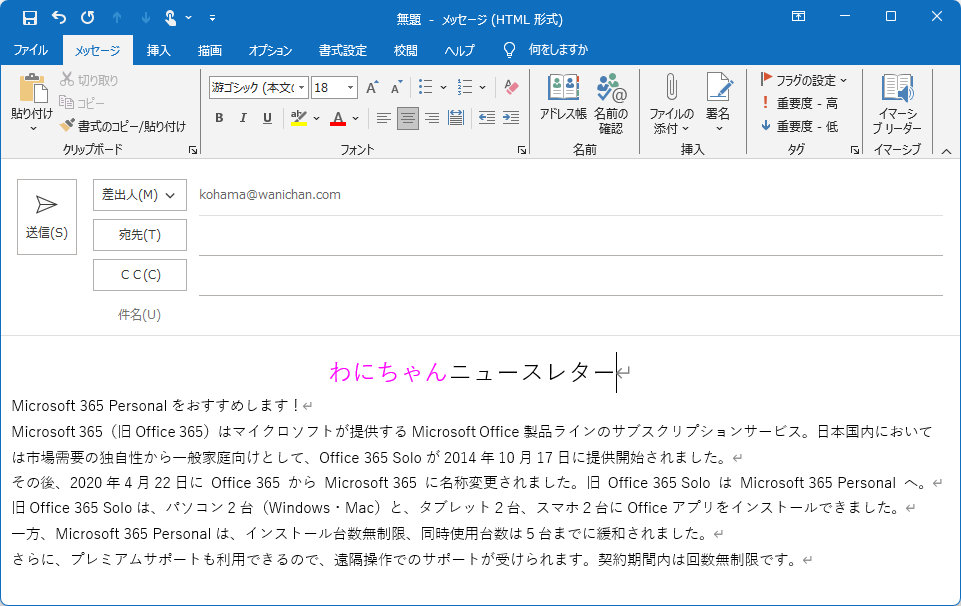This screenshot has height=606, width=961.
Task: Apply yellow text highlight color
Action: 298,118
